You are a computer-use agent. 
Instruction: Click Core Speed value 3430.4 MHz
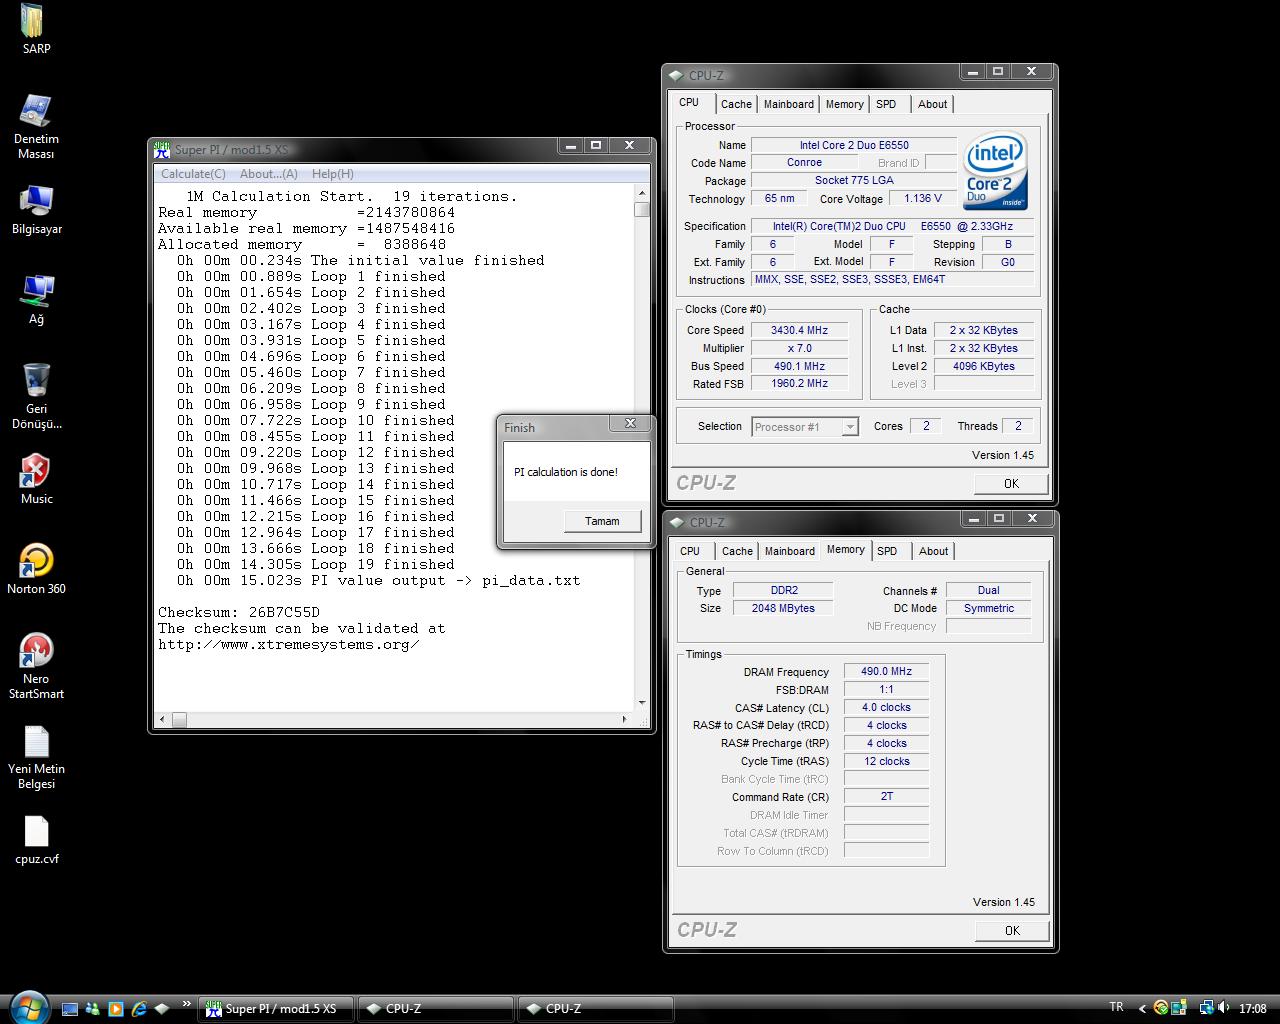tap(799, 330)
